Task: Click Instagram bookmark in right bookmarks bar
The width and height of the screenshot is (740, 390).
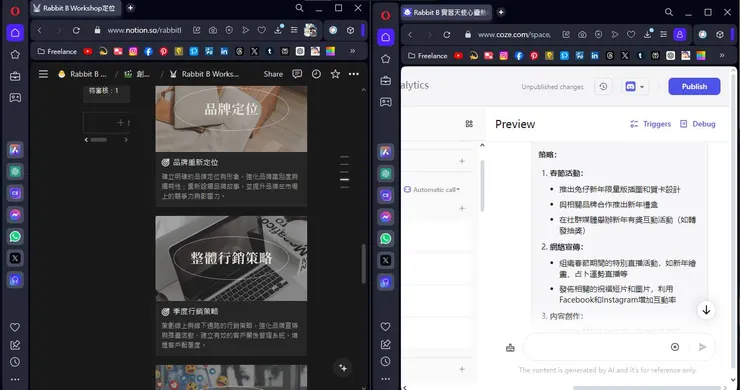Action: (x=504, y=56)
